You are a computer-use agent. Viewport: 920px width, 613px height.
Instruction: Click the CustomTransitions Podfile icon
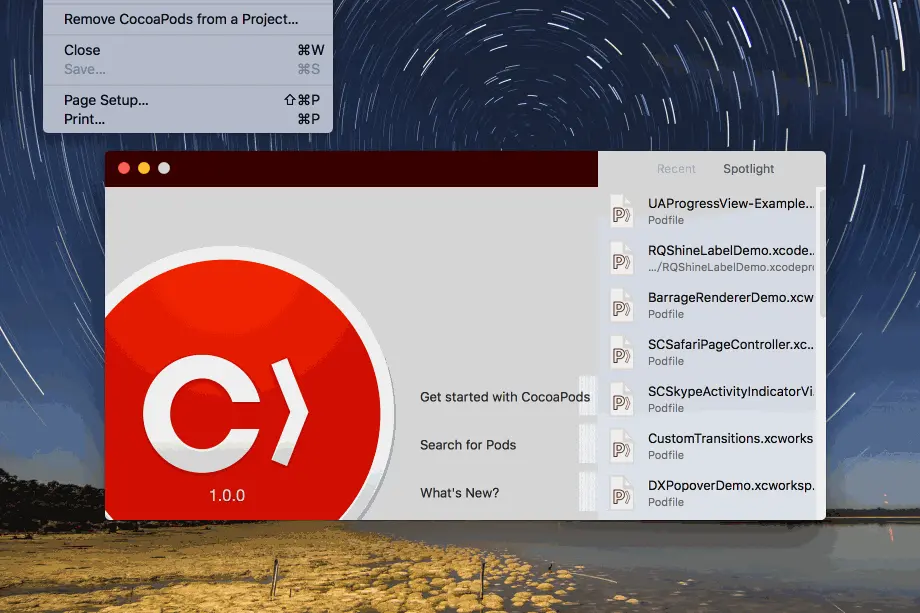click(621, 446)
